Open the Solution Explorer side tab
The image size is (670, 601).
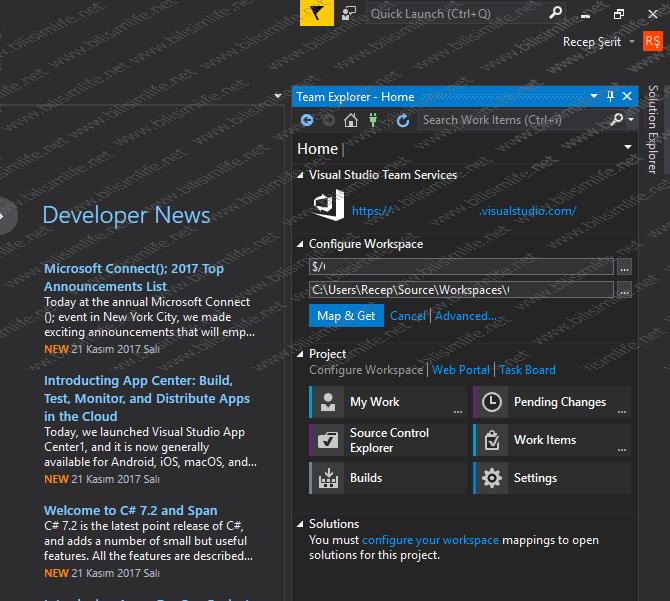tap(652, 129)
